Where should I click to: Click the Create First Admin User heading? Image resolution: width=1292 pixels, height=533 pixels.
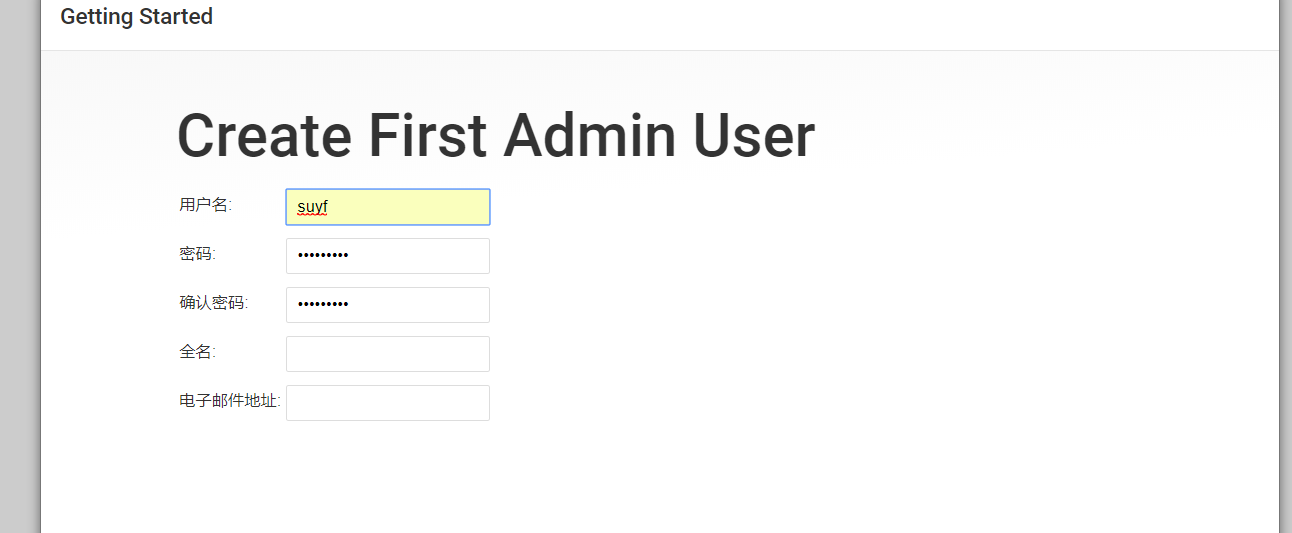495,136
